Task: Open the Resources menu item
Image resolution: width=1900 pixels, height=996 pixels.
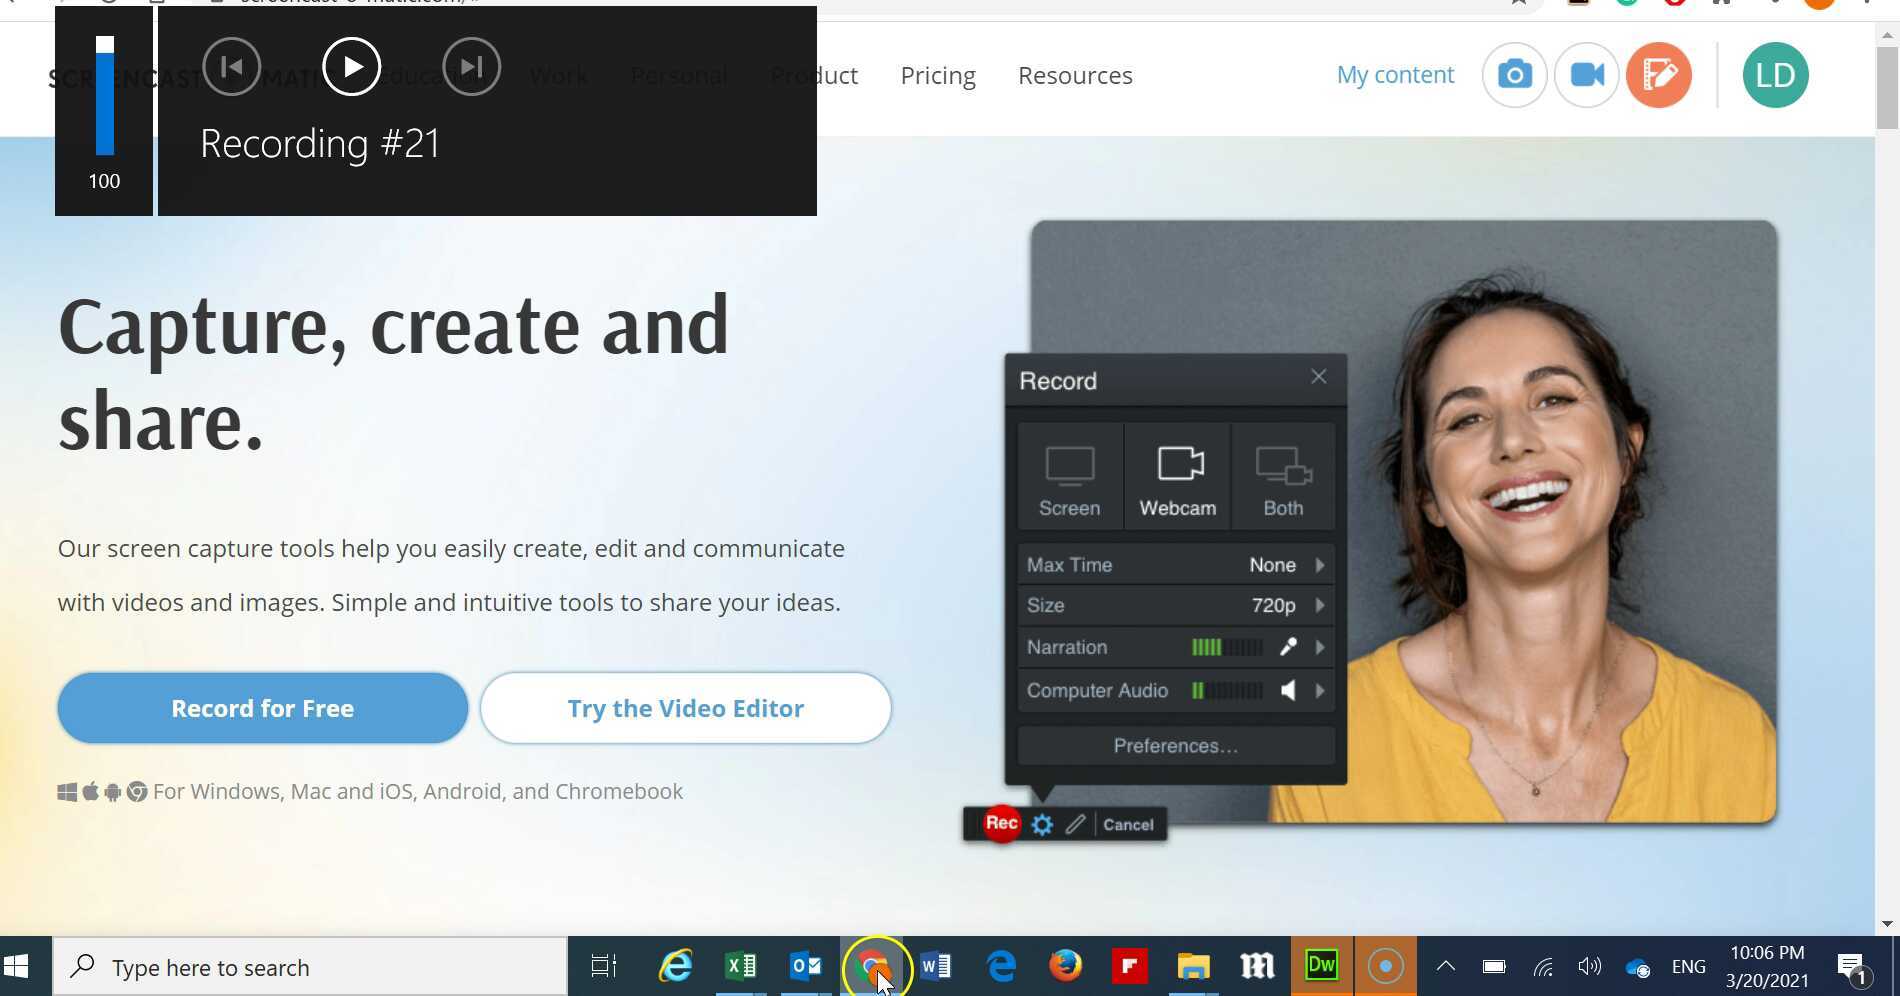Action: pos(1075,76)
